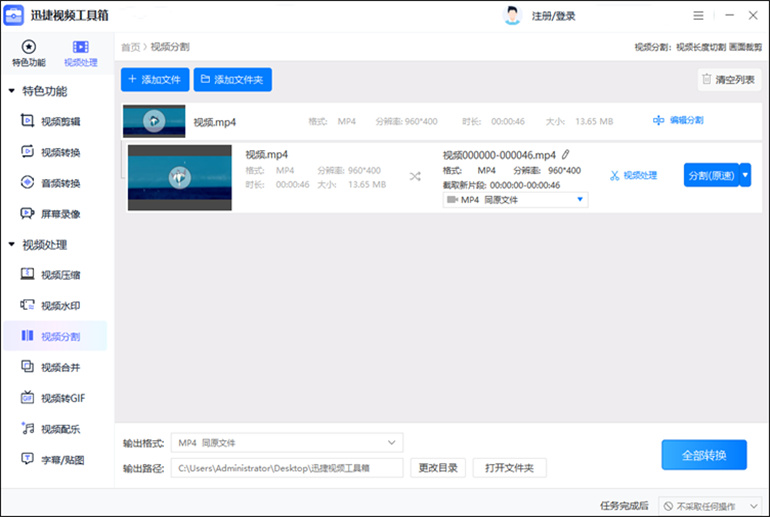Play the large video thumbnail preview
Screen dimensions: 770x517
pos(180,178)
